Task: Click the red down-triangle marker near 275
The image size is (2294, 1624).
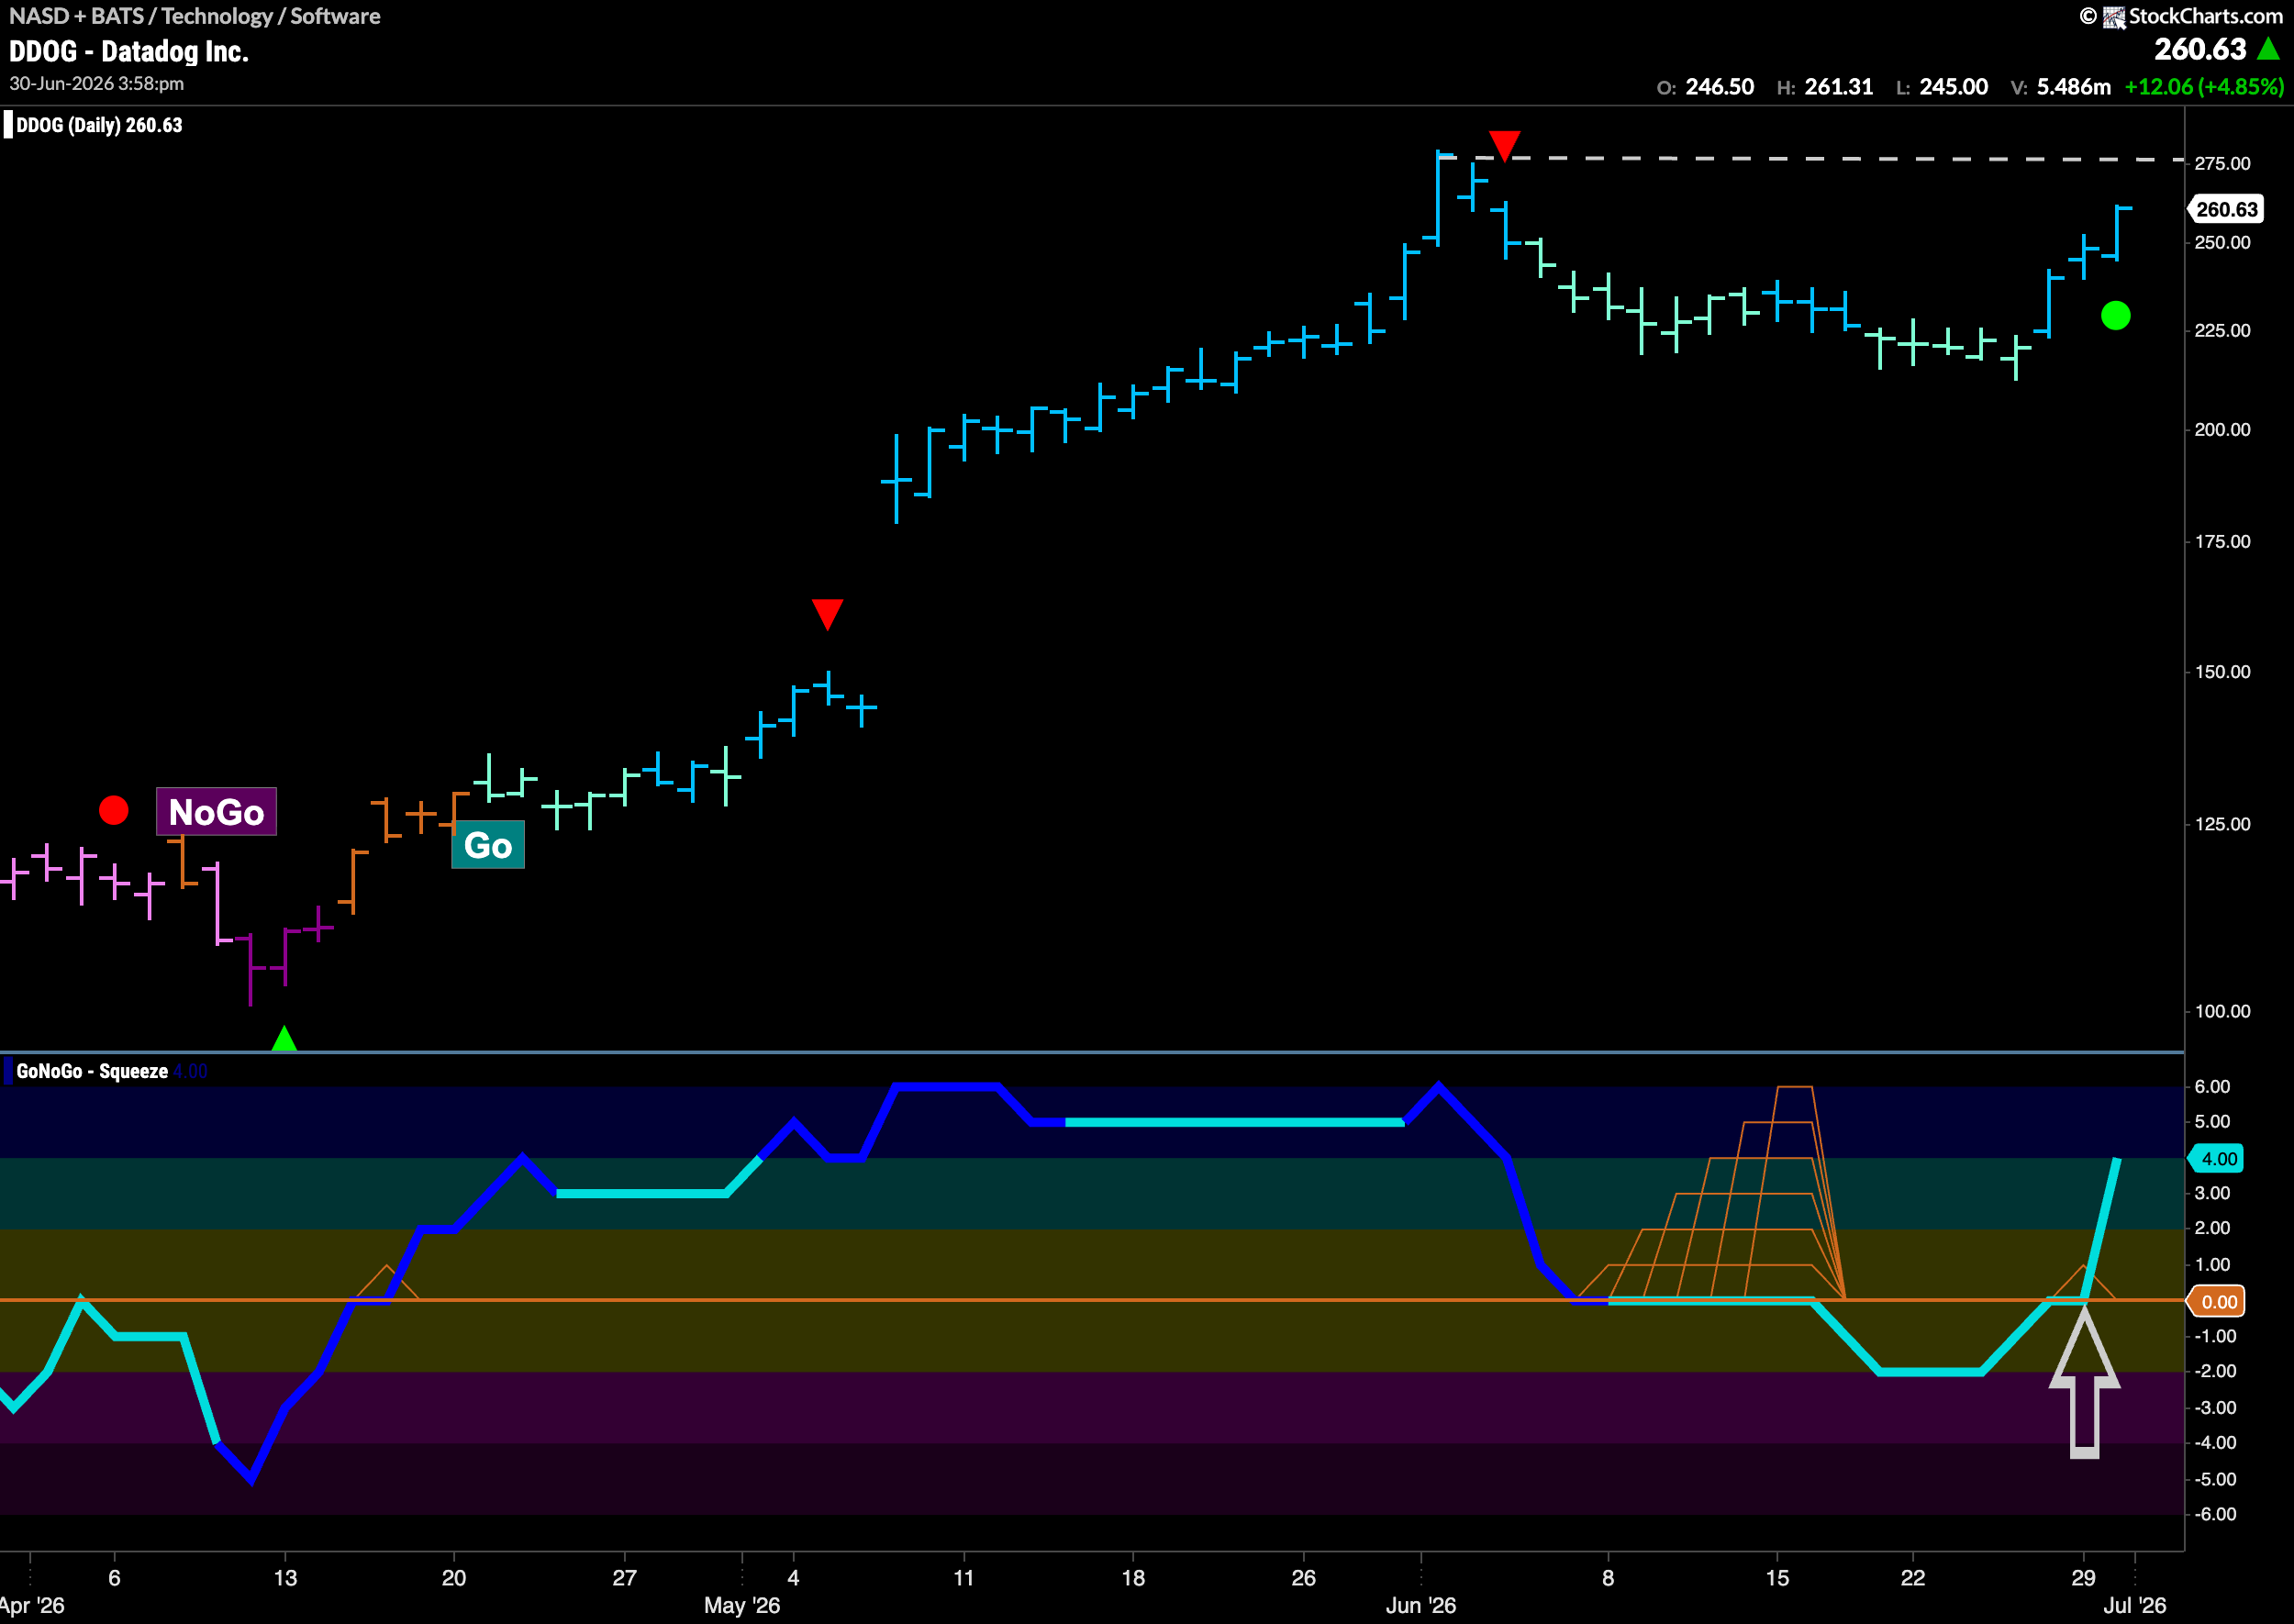Action: tap(1504, 145)
